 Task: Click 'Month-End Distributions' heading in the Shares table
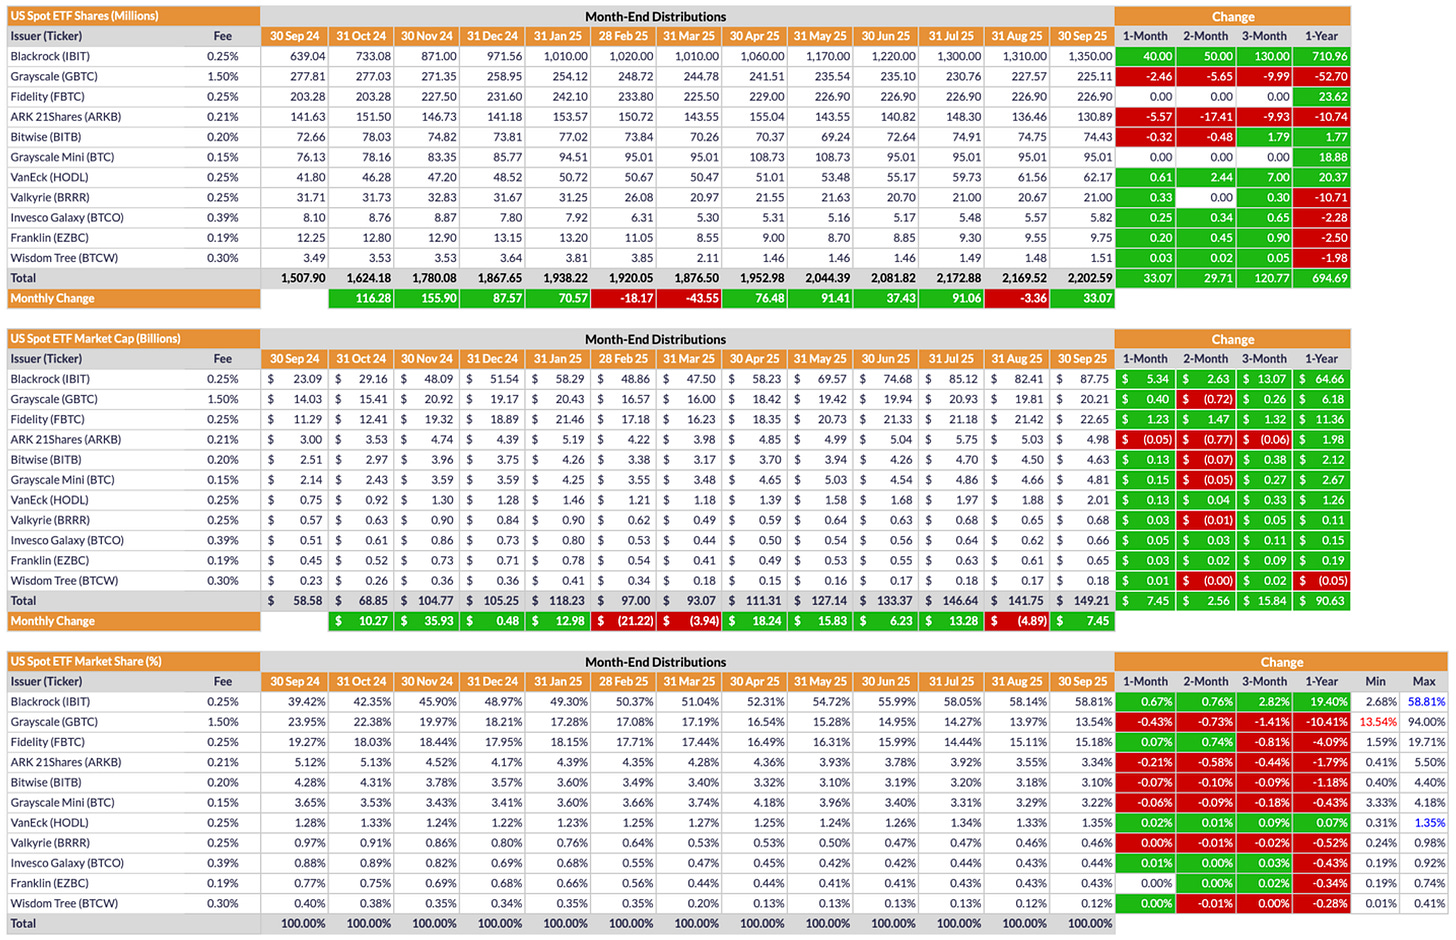655,16
